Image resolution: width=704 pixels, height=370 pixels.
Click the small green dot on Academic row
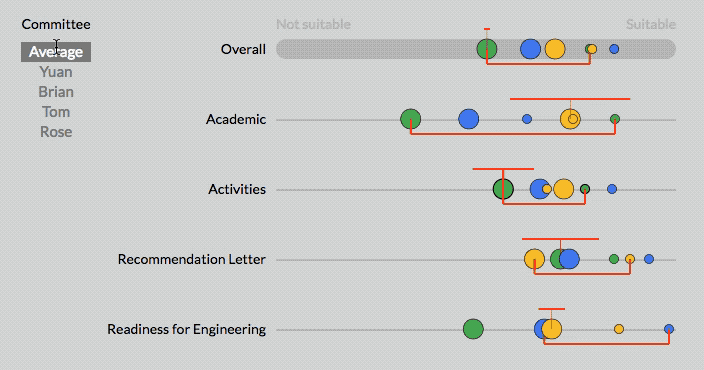[x=615, y=119]
